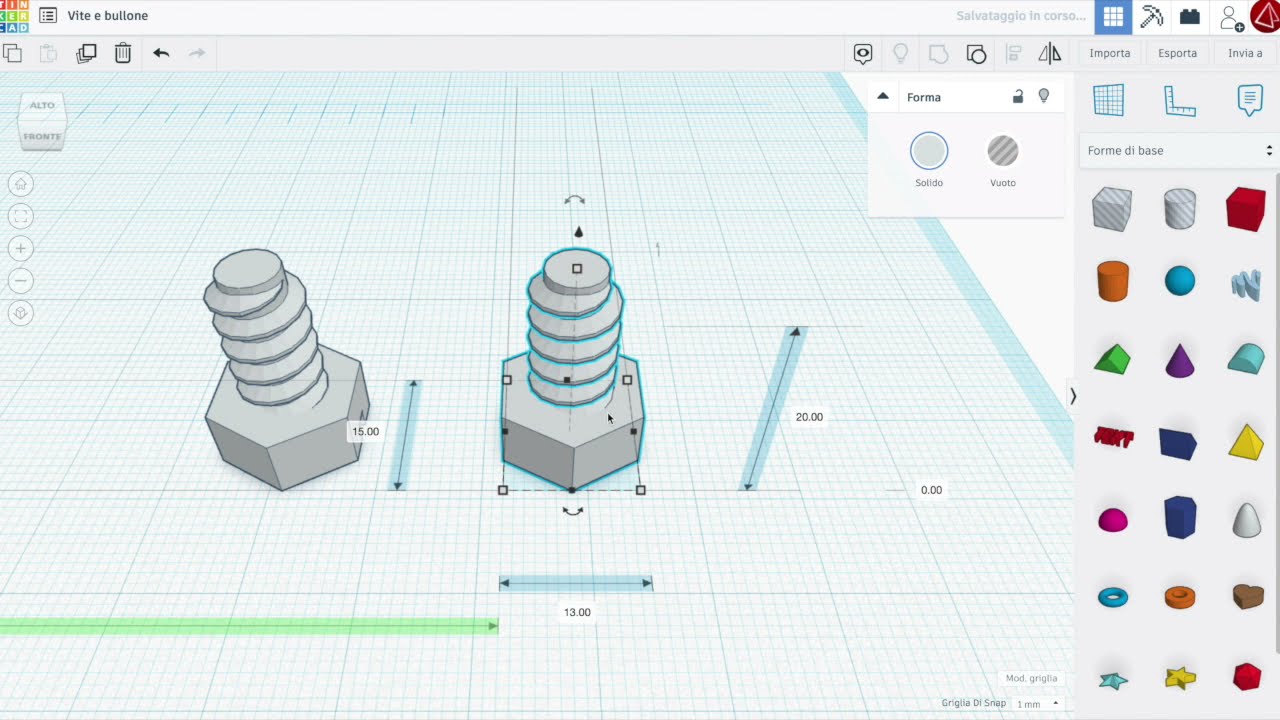1280x720 pixels.
Task: Open the Notes tool
Action: point(1249,100)
